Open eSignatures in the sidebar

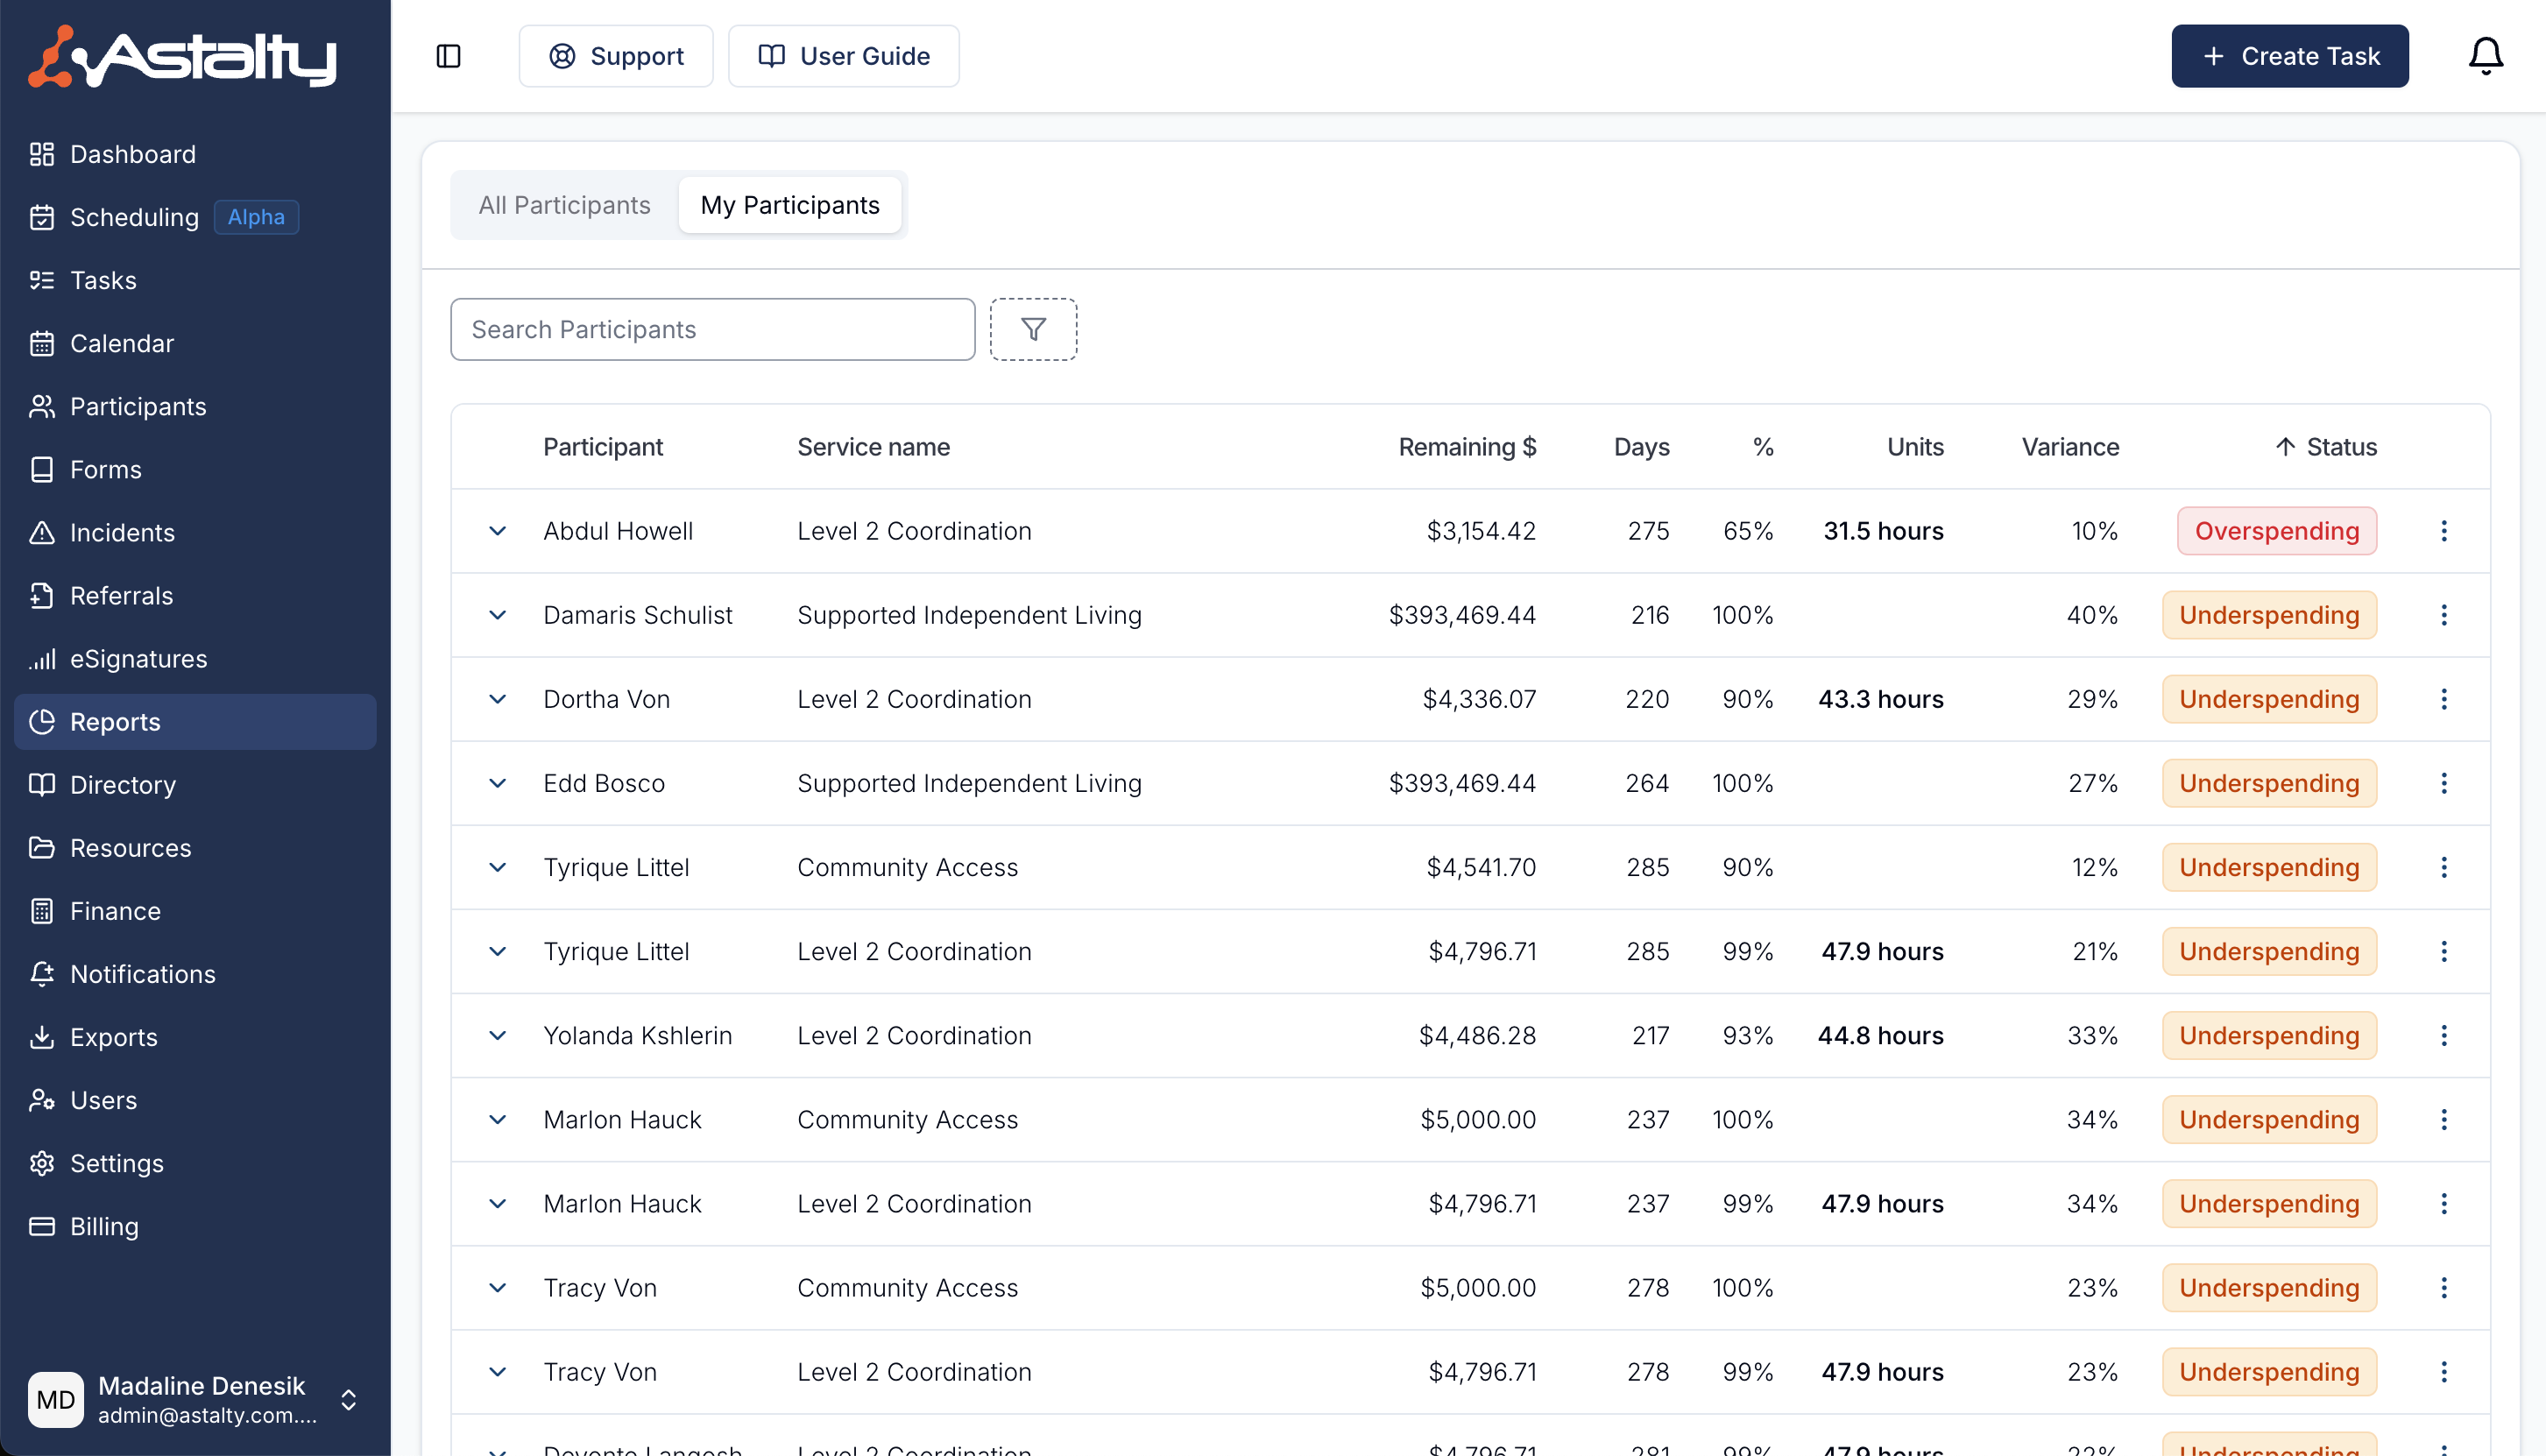pyautogui.click(x=195, y=658)
